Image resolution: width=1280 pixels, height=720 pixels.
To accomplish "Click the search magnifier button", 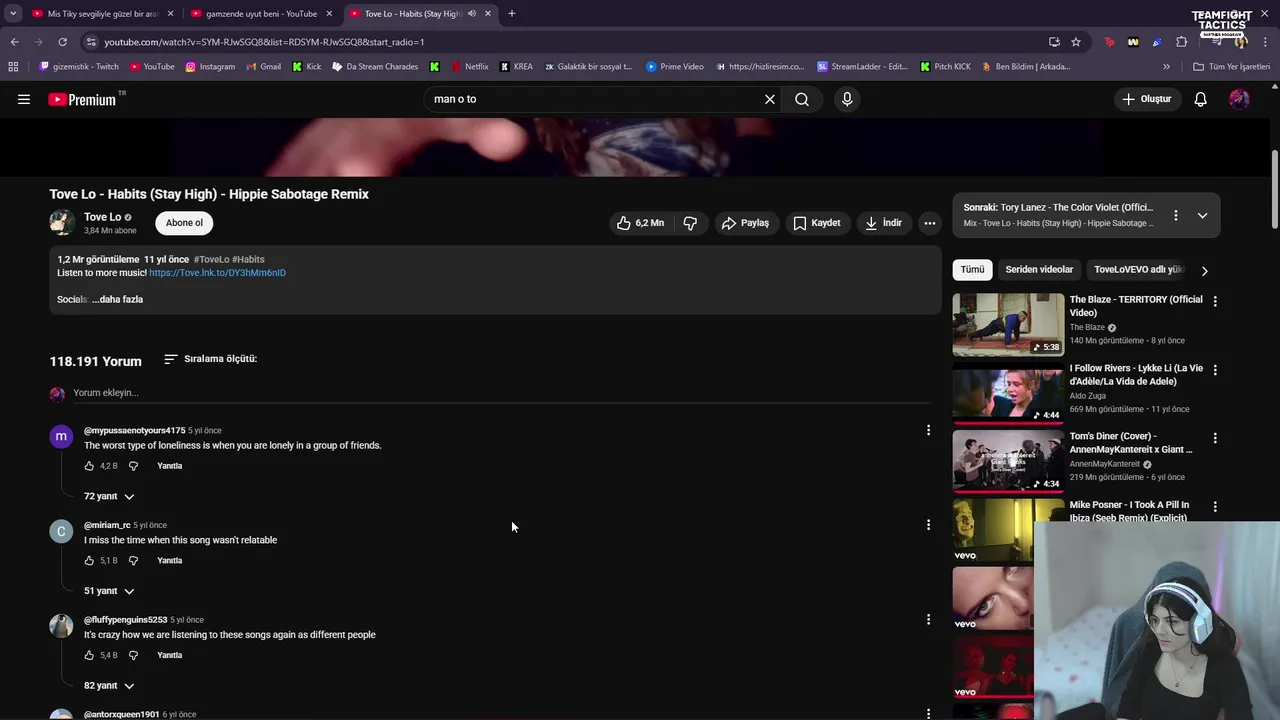I will pyautogui.click(x=802, y=99).
